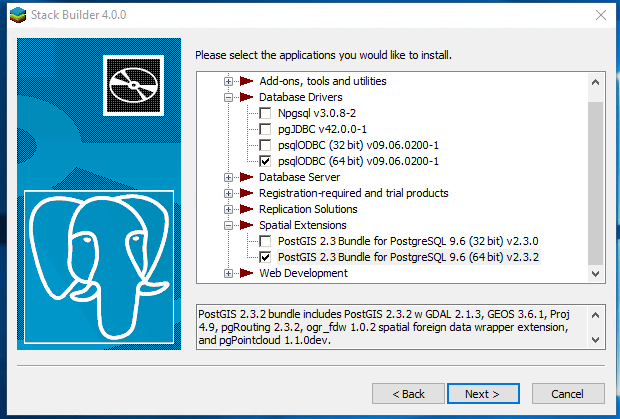Collapse the Database Drivers node
Viewport: 620px width, 419px height.
pyautogui.click(x=228, y=97)
